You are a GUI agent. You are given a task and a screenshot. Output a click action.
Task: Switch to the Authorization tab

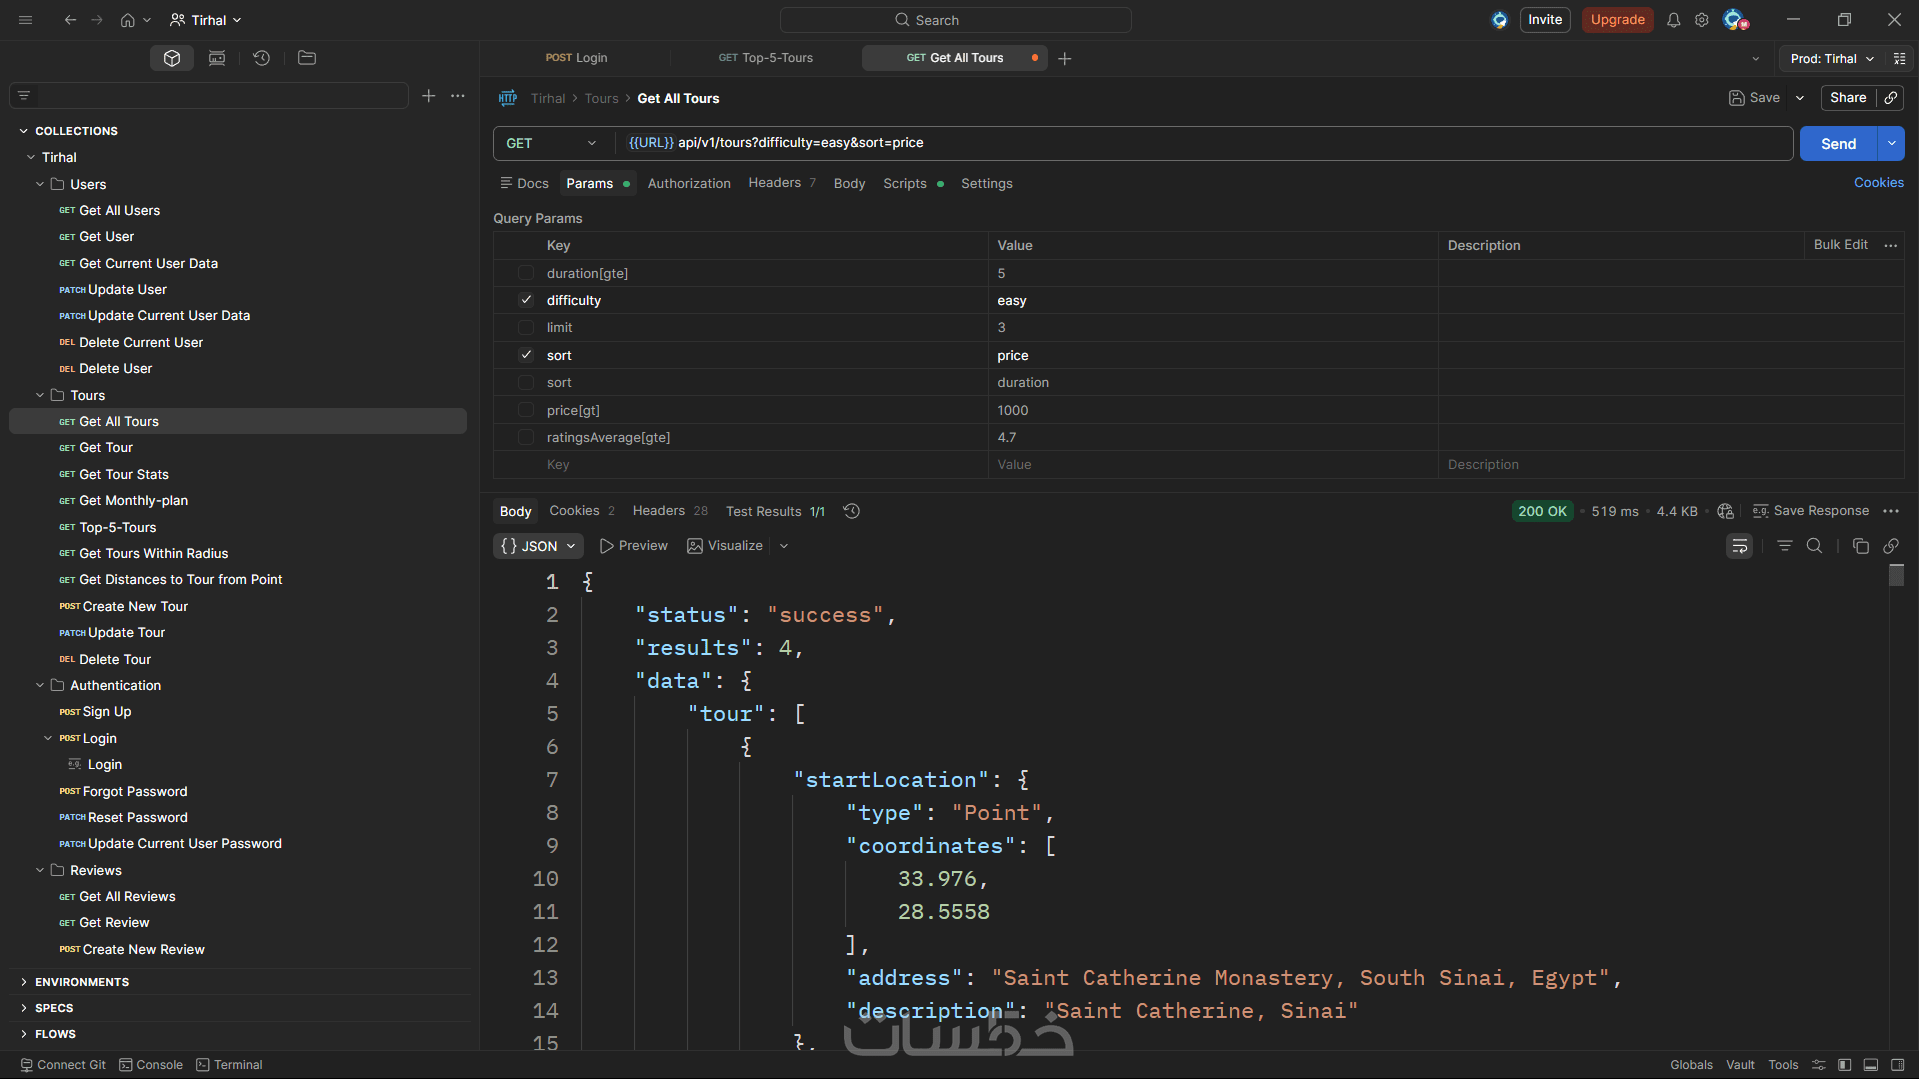click(x=688, y=184)
